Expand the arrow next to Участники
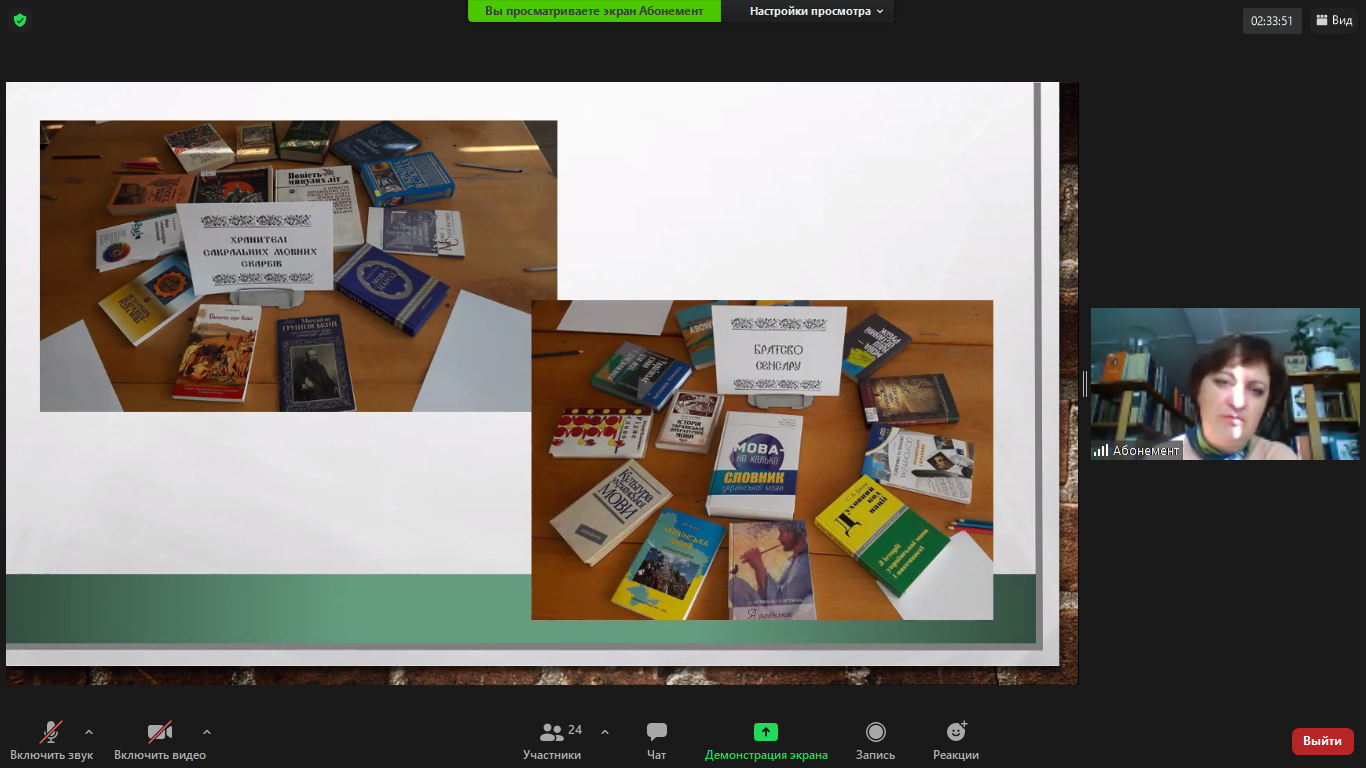Image resolution: width=1366 pixels, height=768 pixels. (605, 732)
